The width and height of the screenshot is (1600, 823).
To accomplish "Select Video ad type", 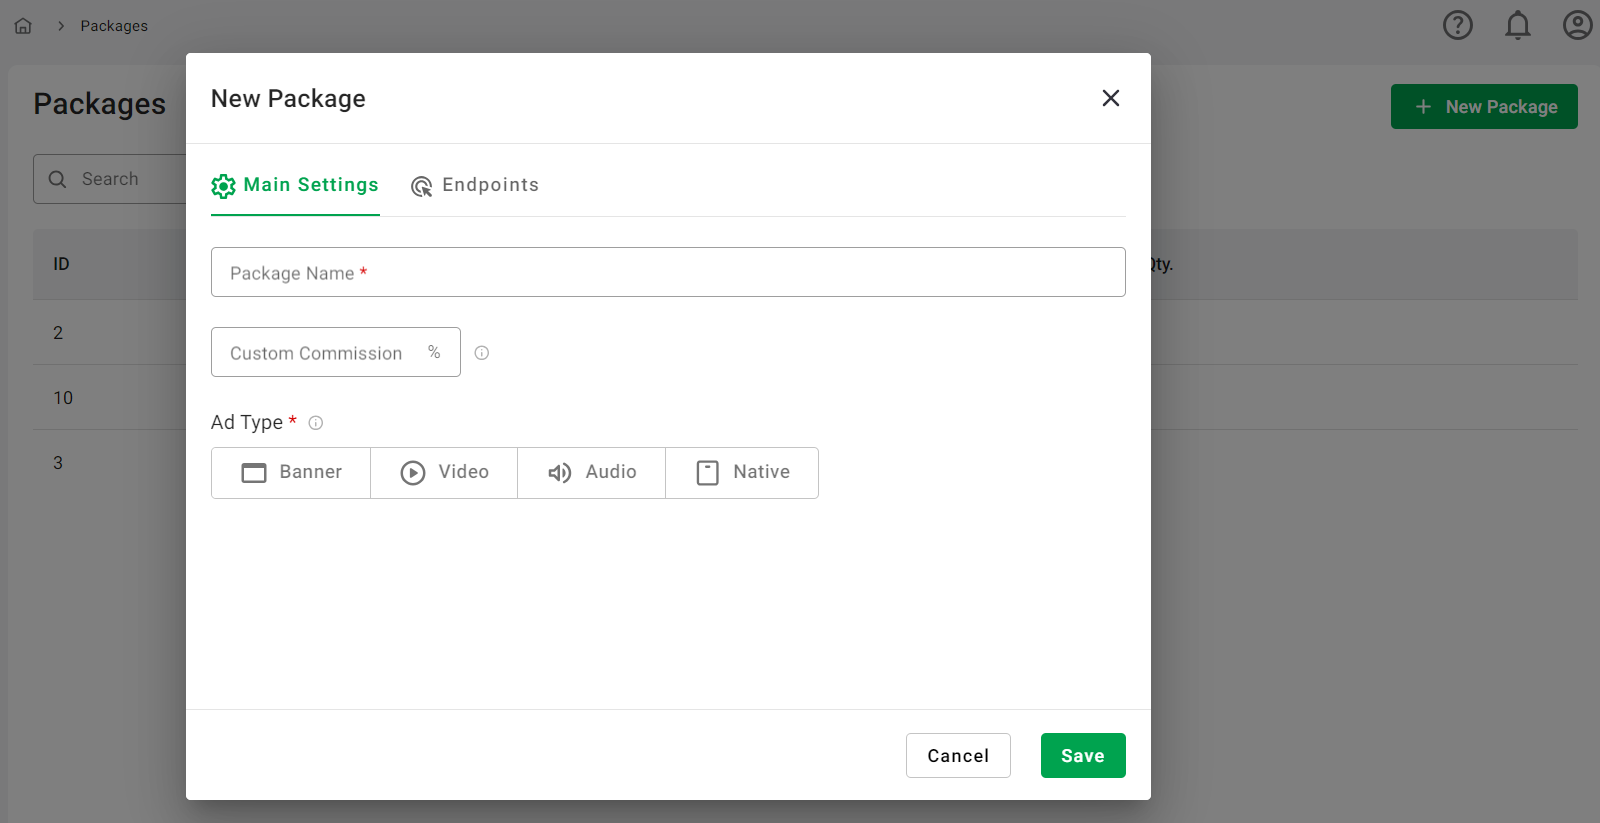I will tap(444, 473).
